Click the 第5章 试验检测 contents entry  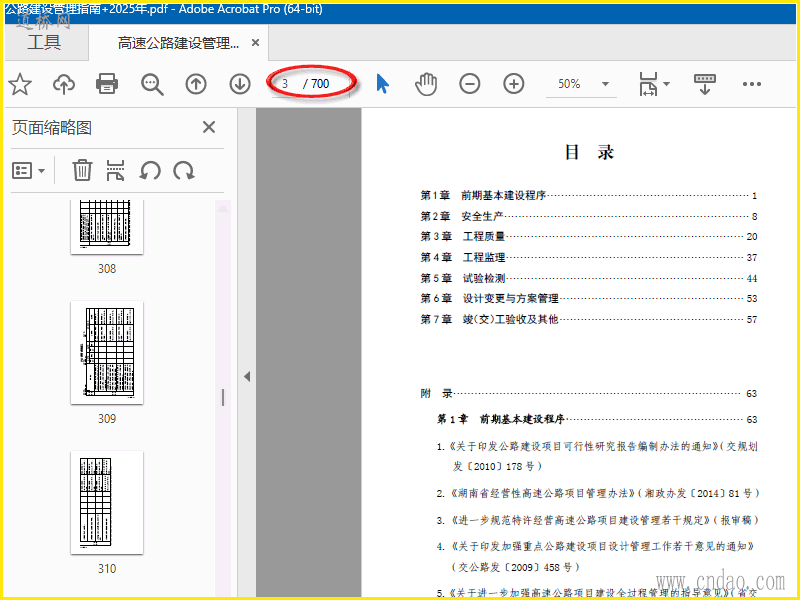pos(589,278)
